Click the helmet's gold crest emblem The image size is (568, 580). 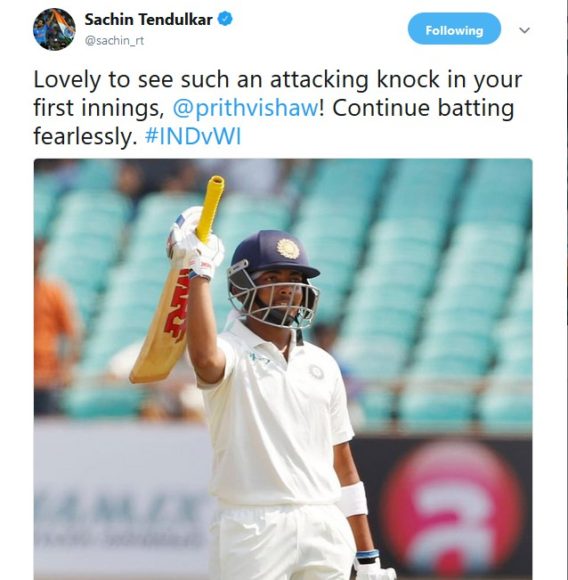[288, 248]
